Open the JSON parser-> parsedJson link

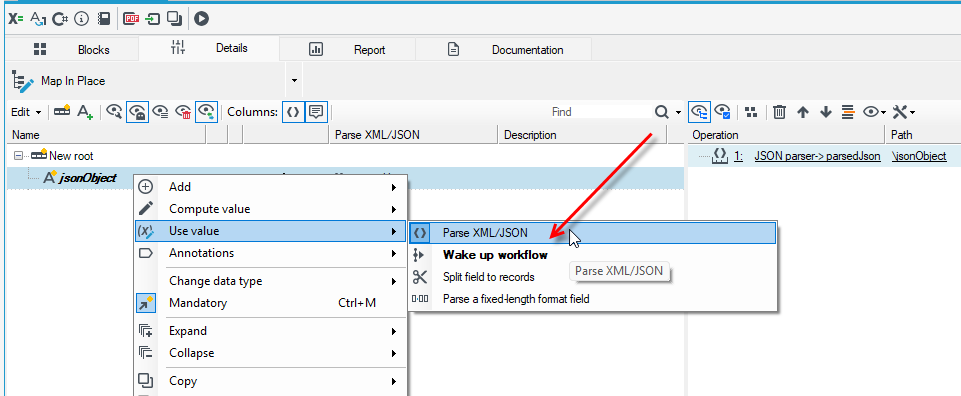(817, 156)
